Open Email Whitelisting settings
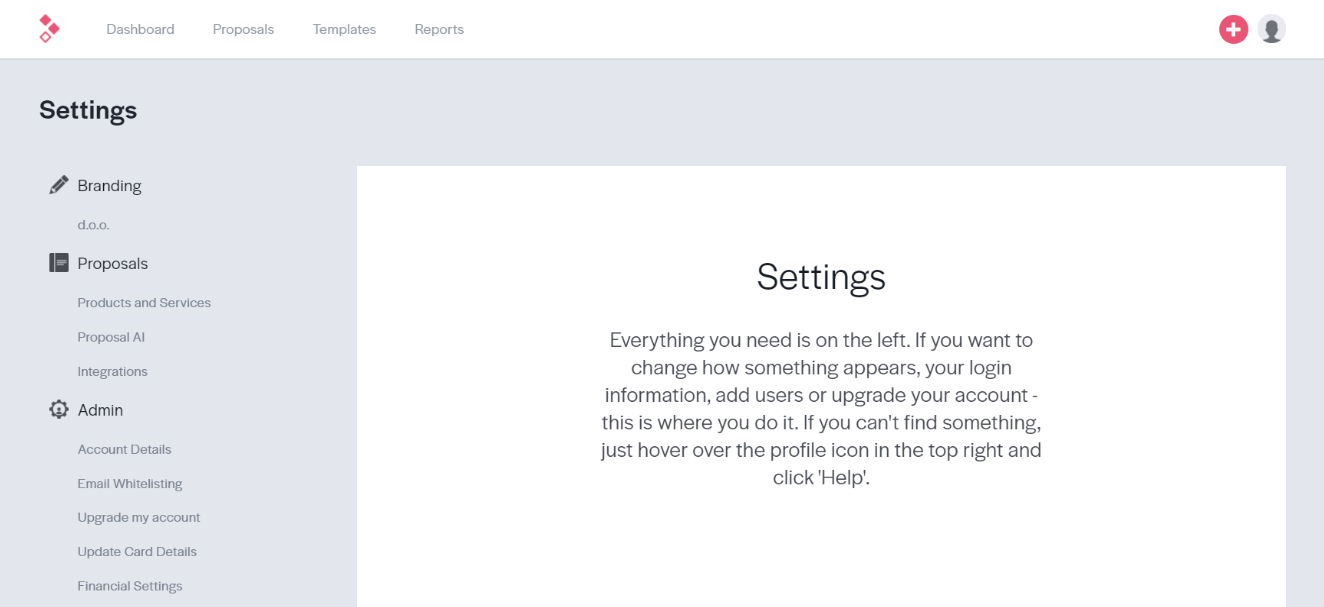The image size is (1324, 607). (x=130, y=483)
